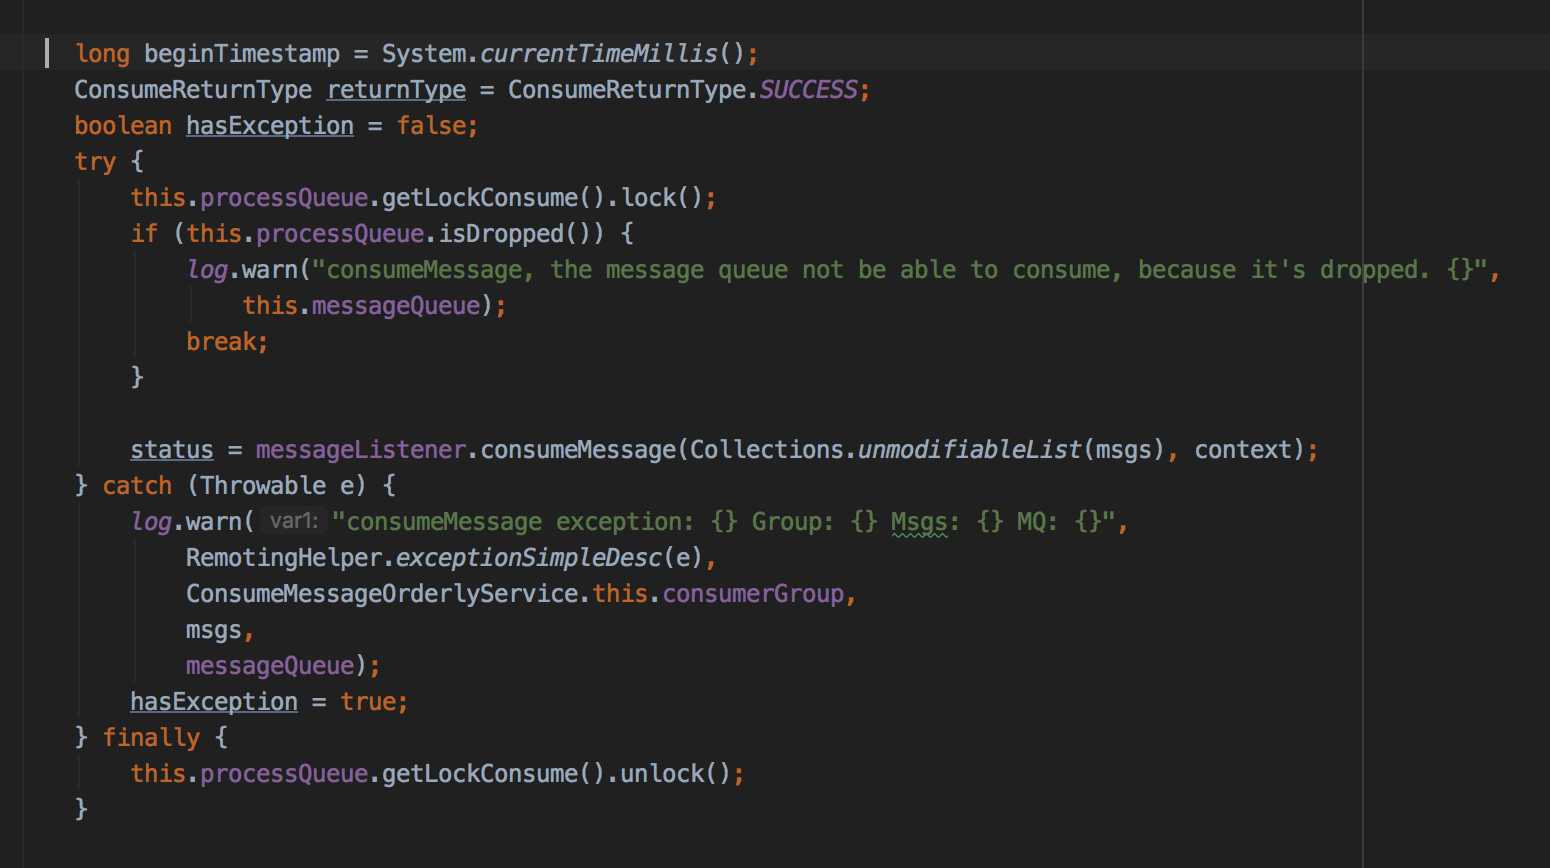Click the true literal

tap(368, 702)
